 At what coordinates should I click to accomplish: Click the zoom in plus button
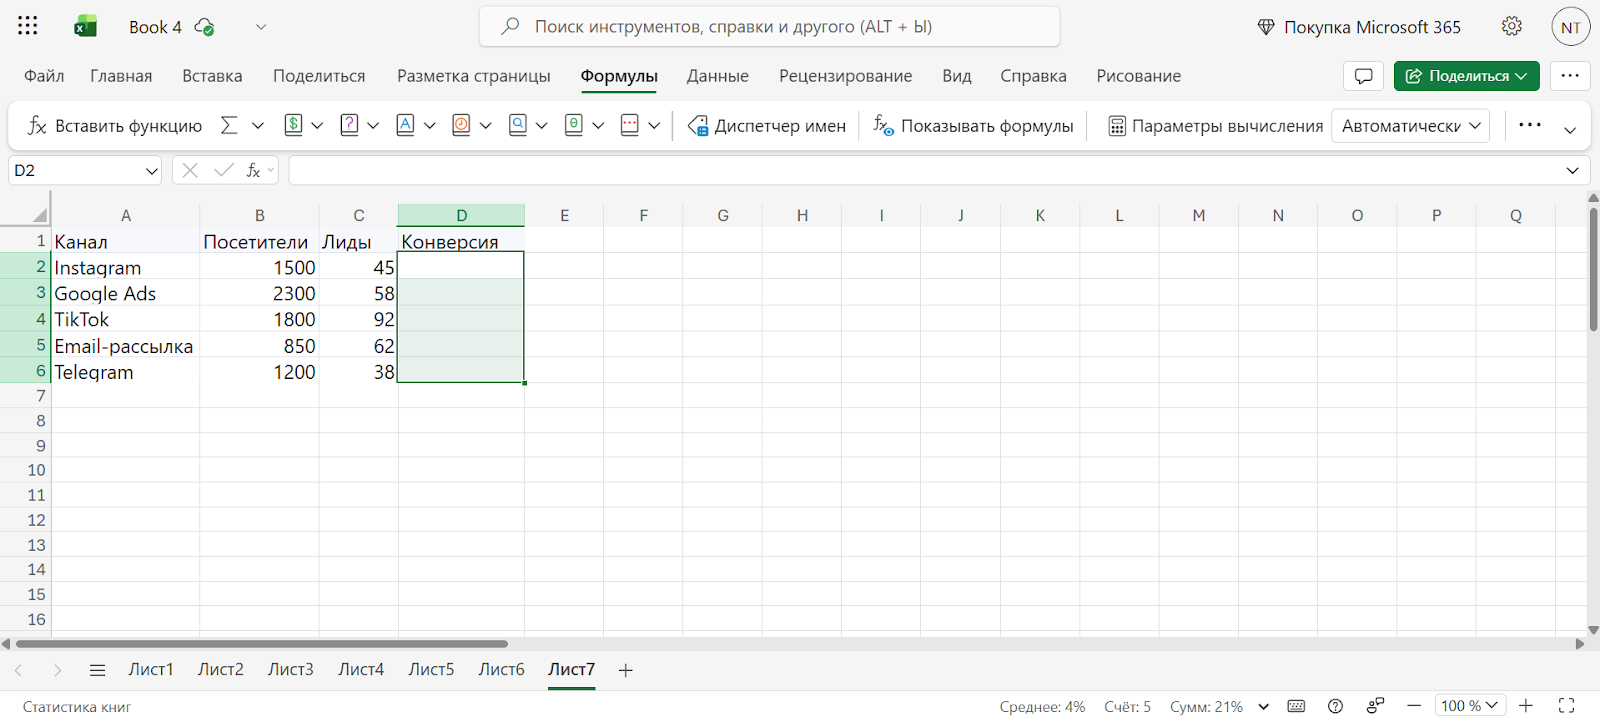coord(1526,706)
